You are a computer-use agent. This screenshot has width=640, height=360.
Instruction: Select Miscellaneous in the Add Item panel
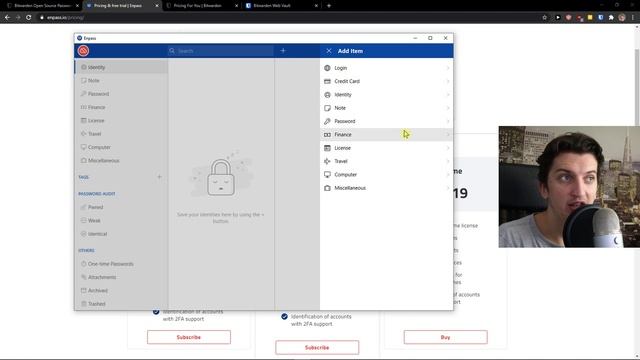(386, 188)
